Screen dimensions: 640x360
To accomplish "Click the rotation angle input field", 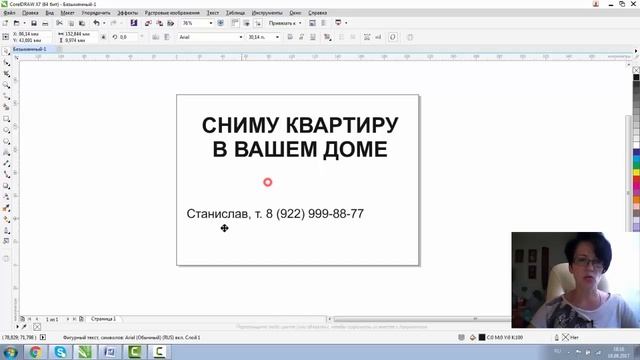I will click(129, 37).
